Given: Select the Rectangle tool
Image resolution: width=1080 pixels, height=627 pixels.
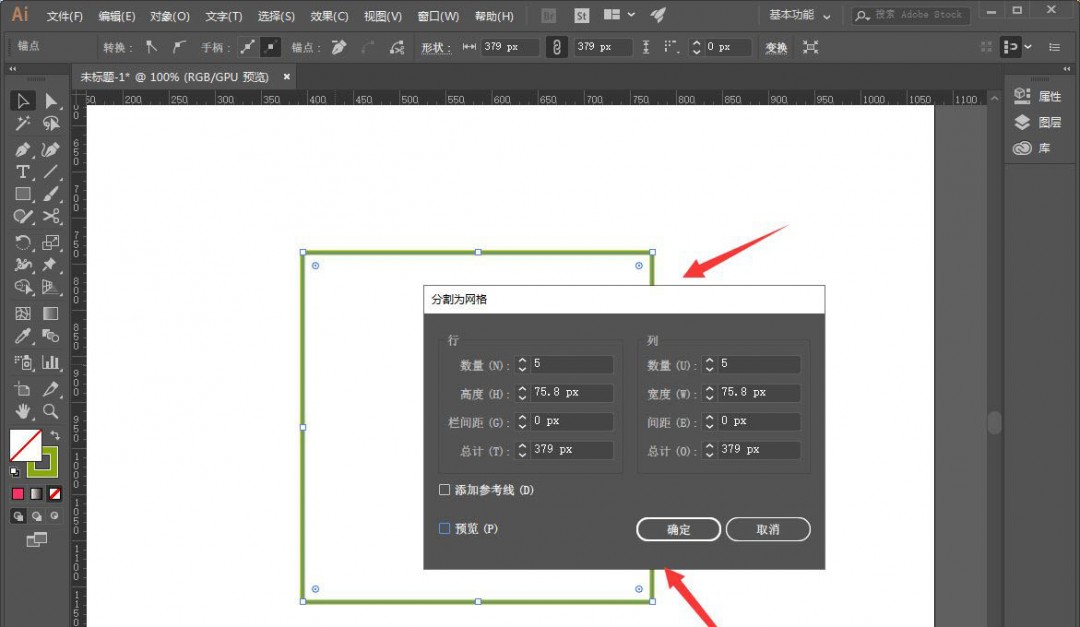Looking at the screenshot, I should tap(22, 194).
